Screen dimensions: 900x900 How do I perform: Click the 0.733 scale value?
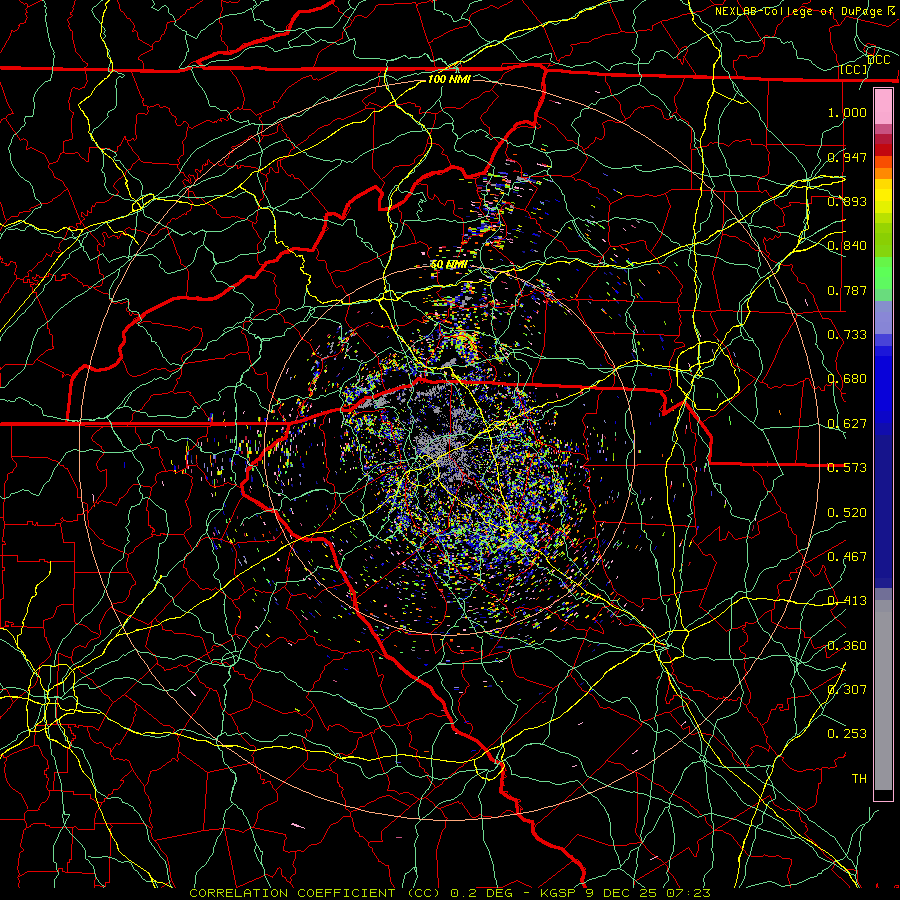(x=847, y=335)
